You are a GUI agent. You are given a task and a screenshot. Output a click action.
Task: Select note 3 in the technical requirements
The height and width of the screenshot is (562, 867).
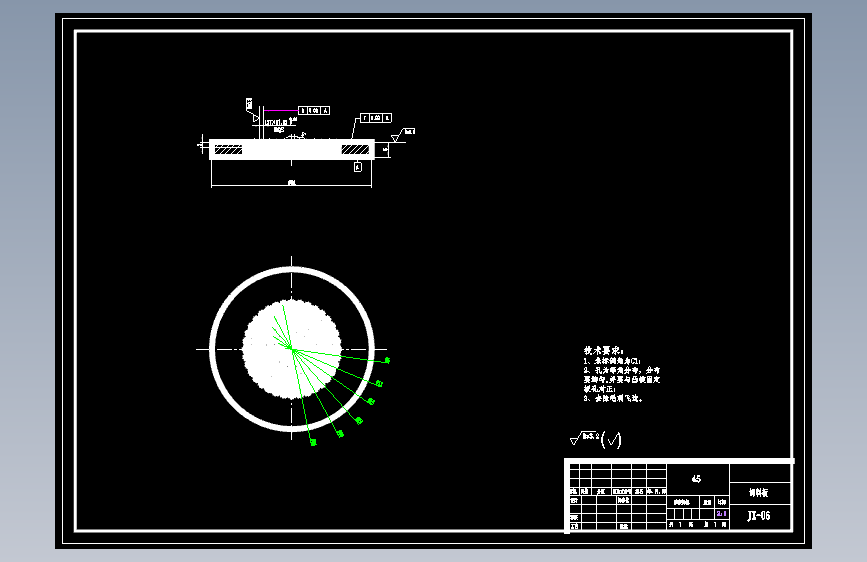click(x=613, y=398)
